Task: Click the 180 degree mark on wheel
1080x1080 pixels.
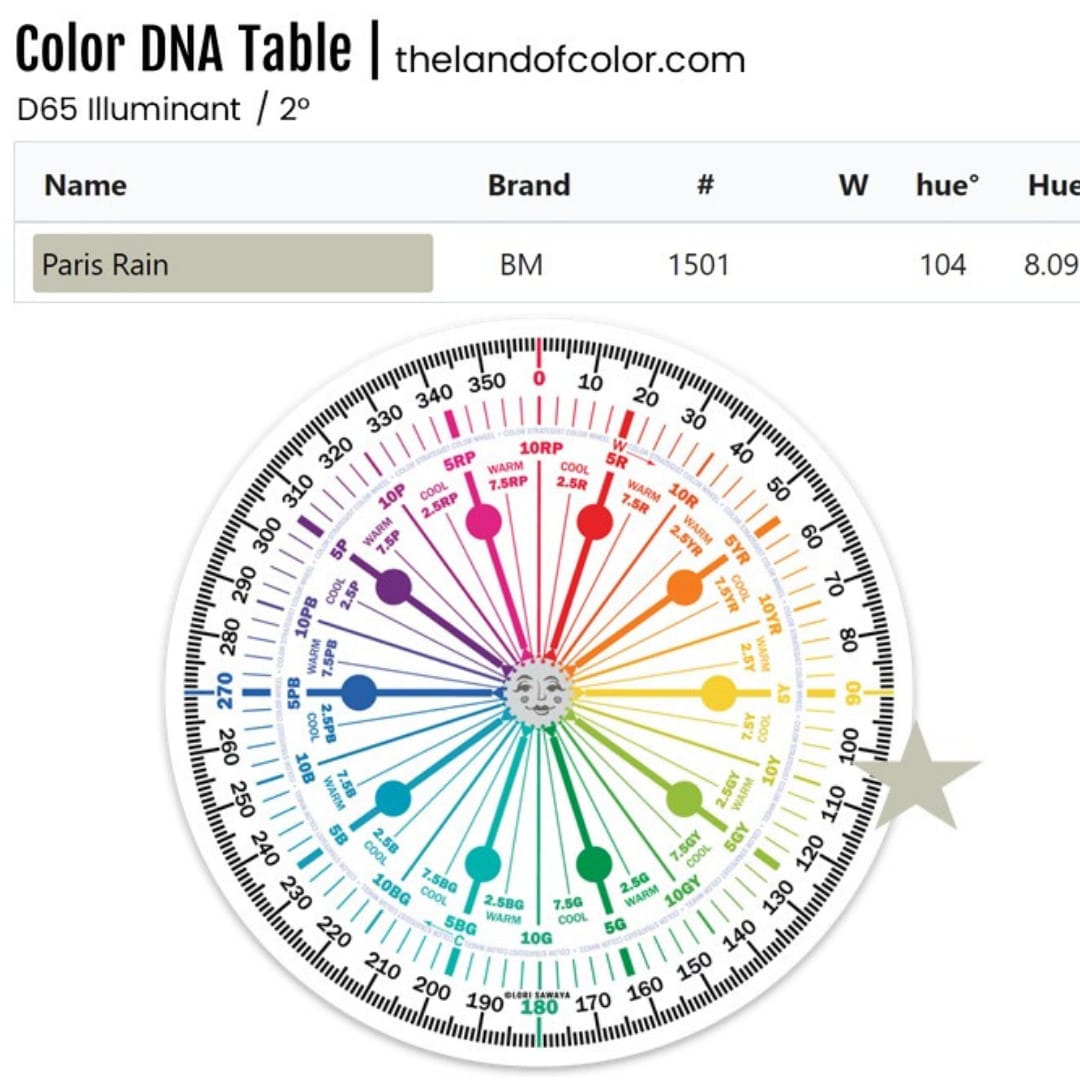Action: 539,1006
